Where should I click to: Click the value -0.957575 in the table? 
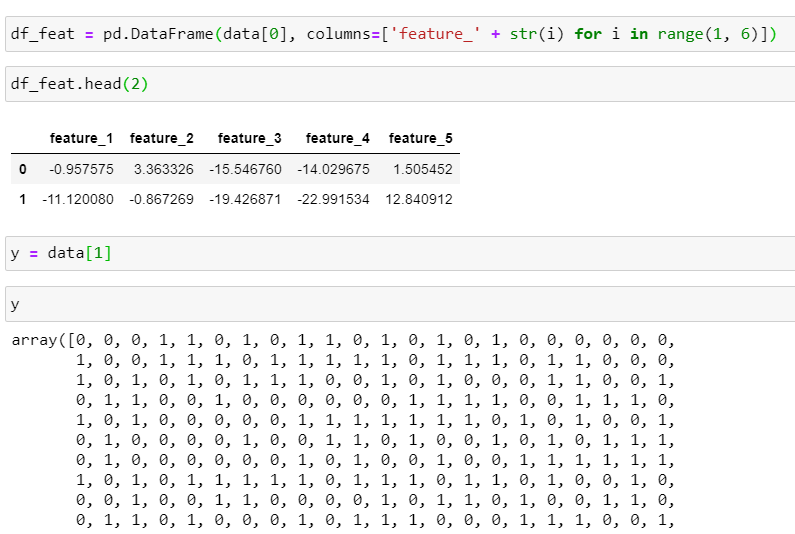pyautogui.click(x=83, y=169)
